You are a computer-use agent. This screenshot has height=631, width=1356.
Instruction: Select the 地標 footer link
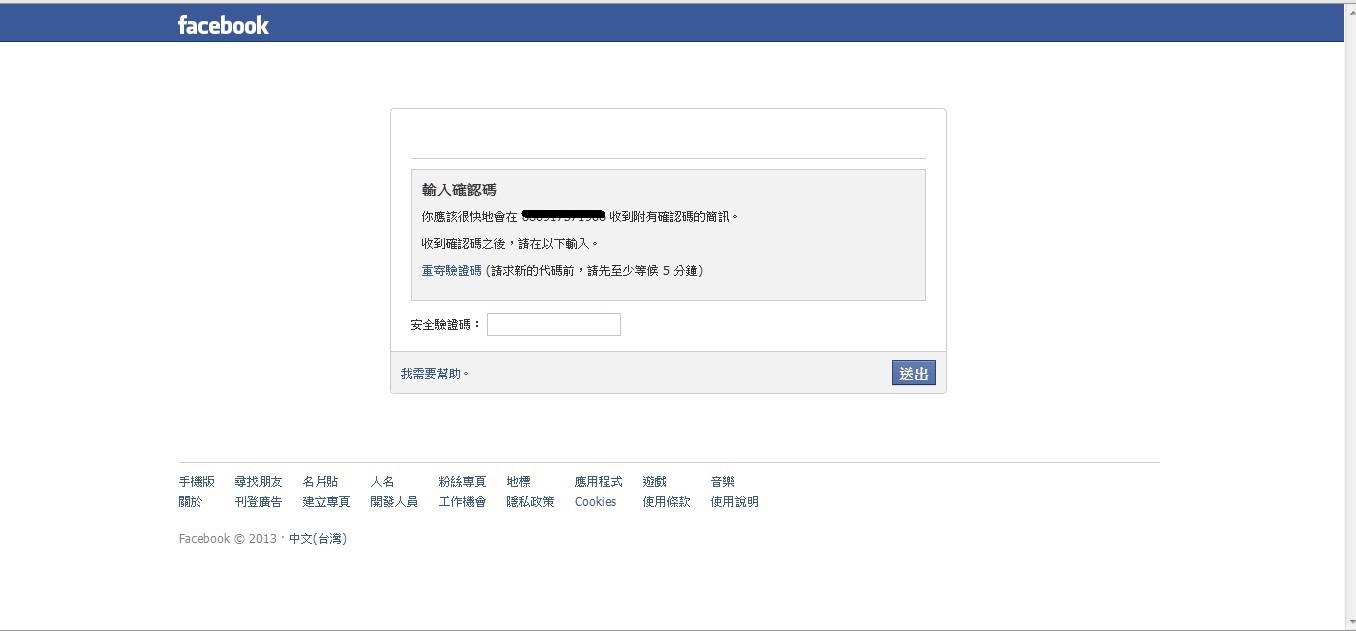518,482
